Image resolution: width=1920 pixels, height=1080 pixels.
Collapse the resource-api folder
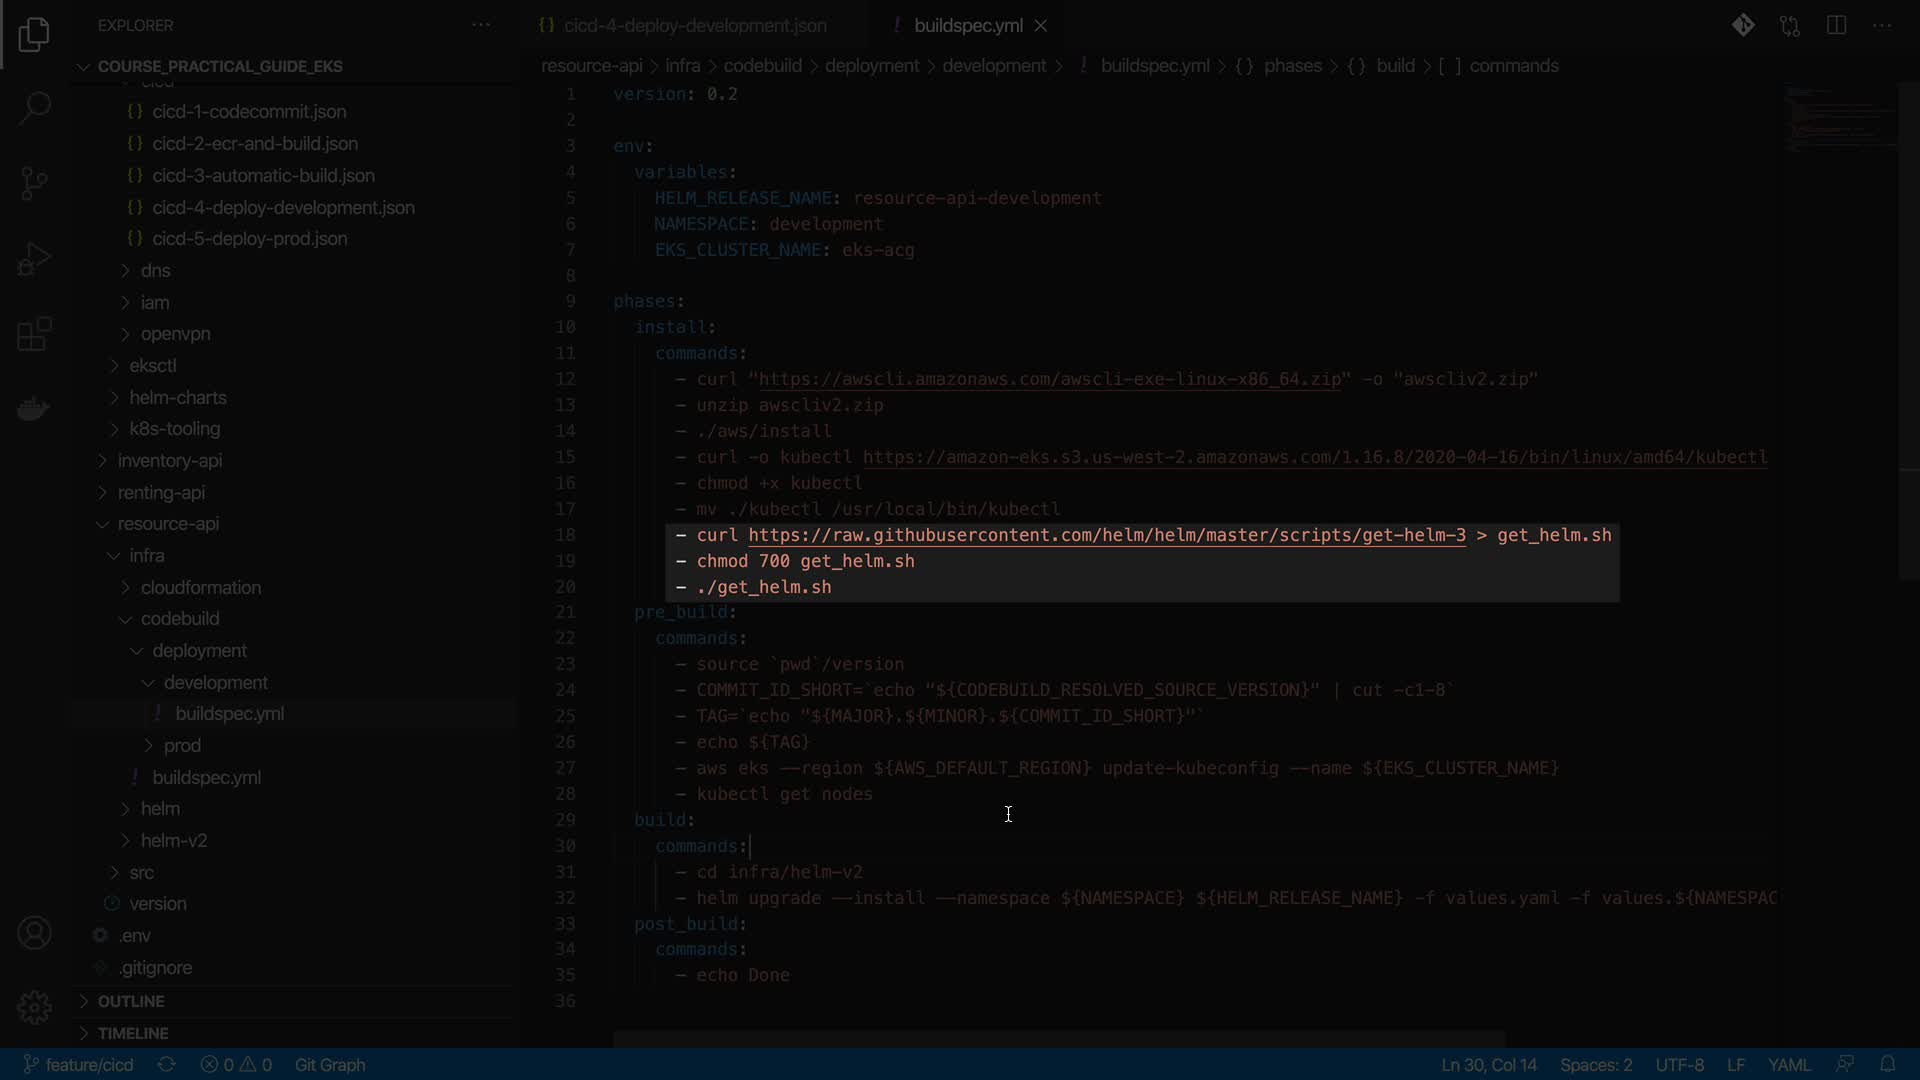coord(167,524)
